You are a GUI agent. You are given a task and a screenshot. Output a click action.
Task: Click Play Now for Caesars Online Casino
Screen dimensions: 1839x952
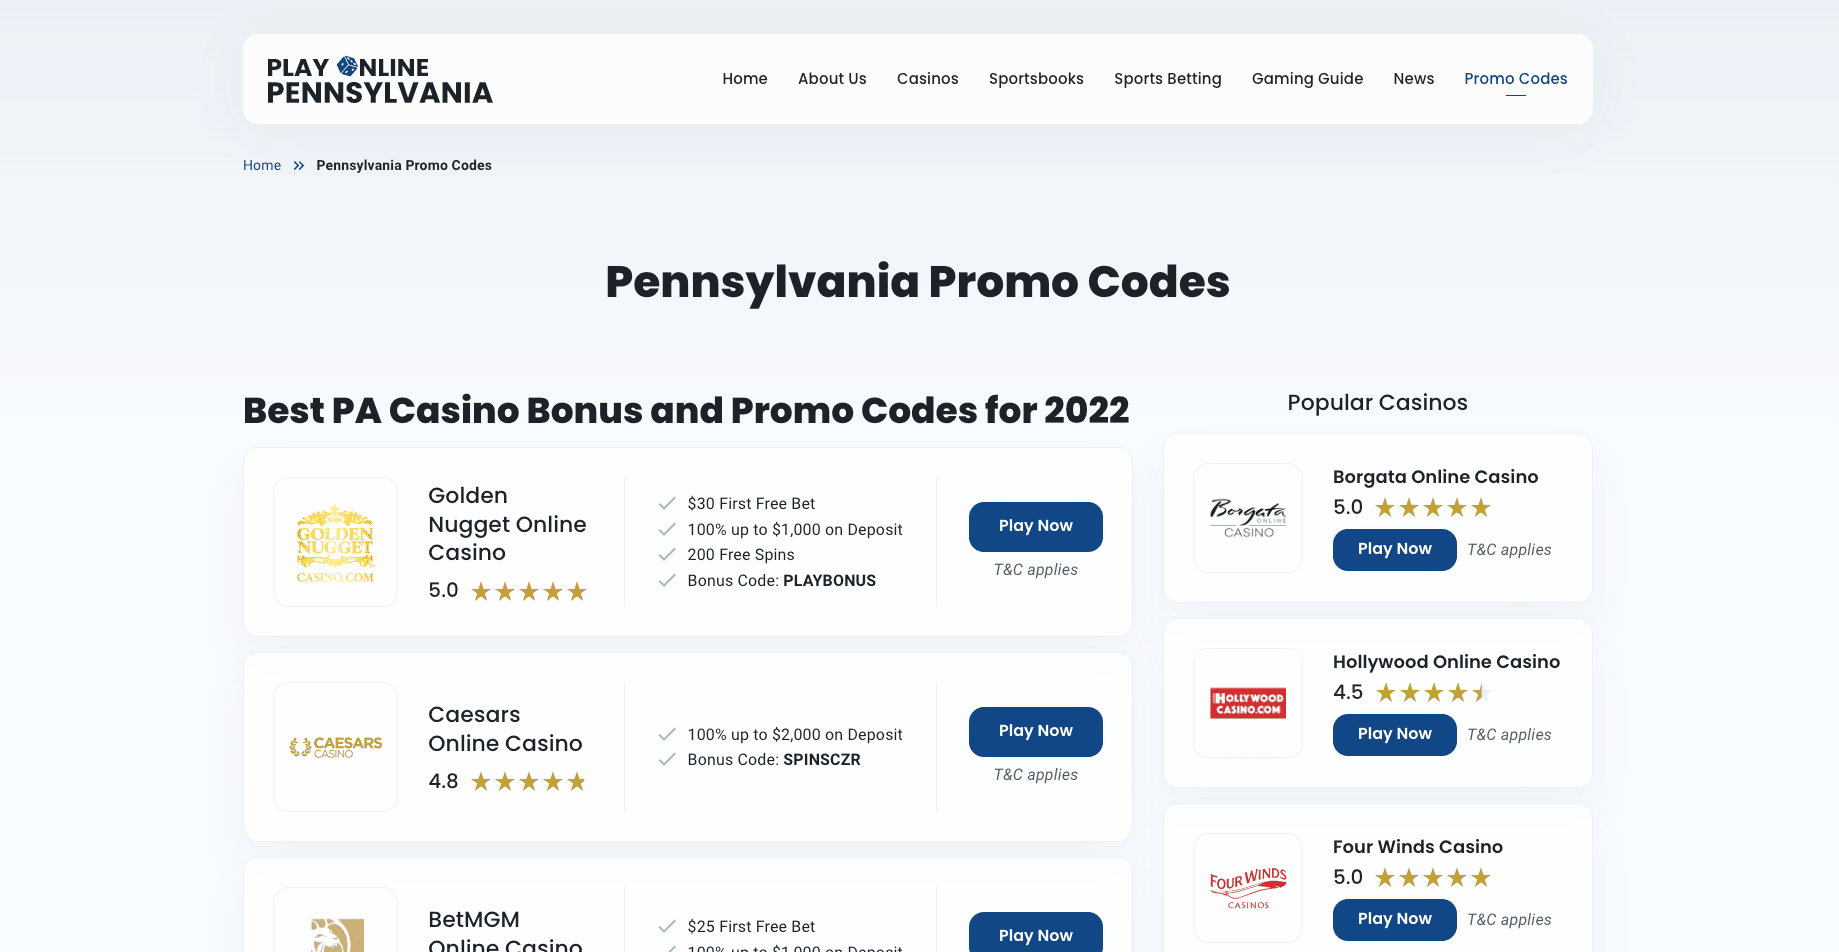[x=1036, y=732]
